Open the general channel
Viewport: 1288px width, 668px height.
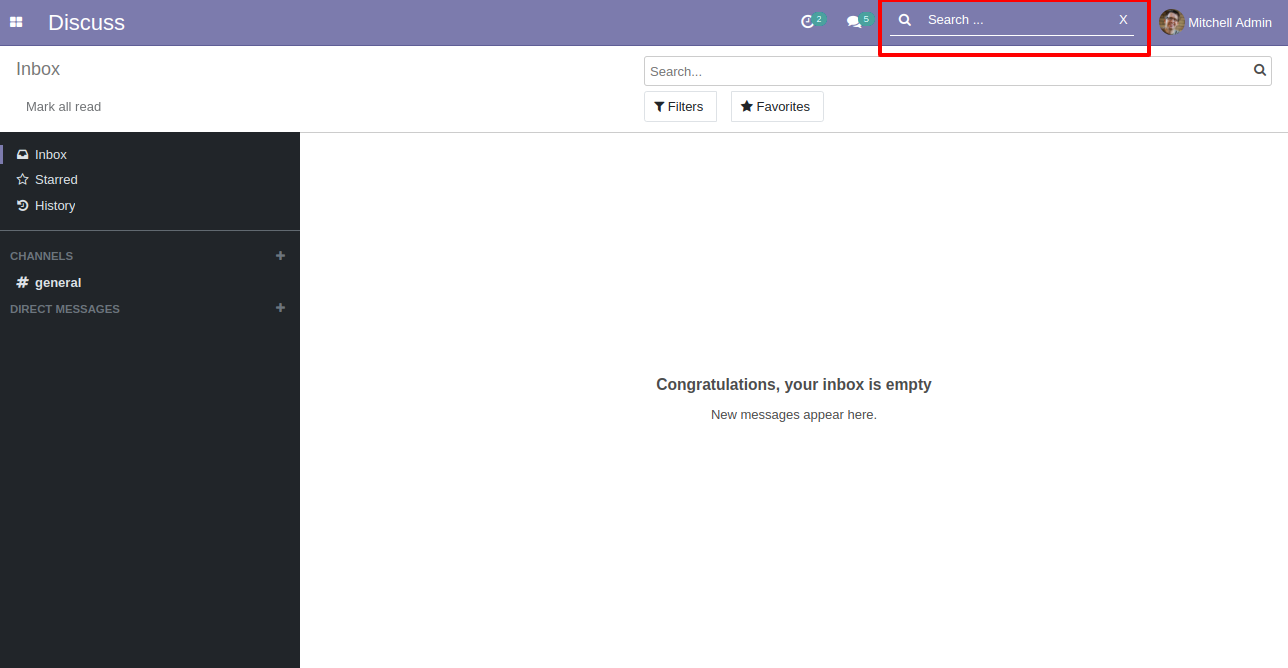[58, 283]
